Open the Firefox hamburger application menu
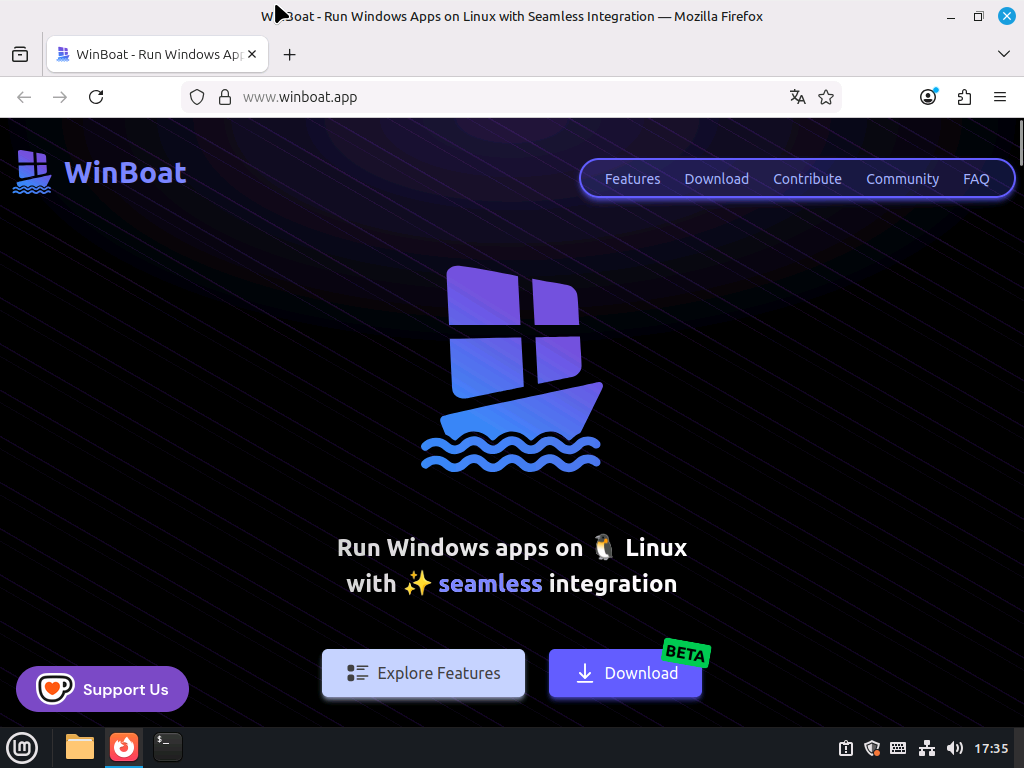Image resolution: width=1024 pixels, height=768 pixels. coord(999,97)
